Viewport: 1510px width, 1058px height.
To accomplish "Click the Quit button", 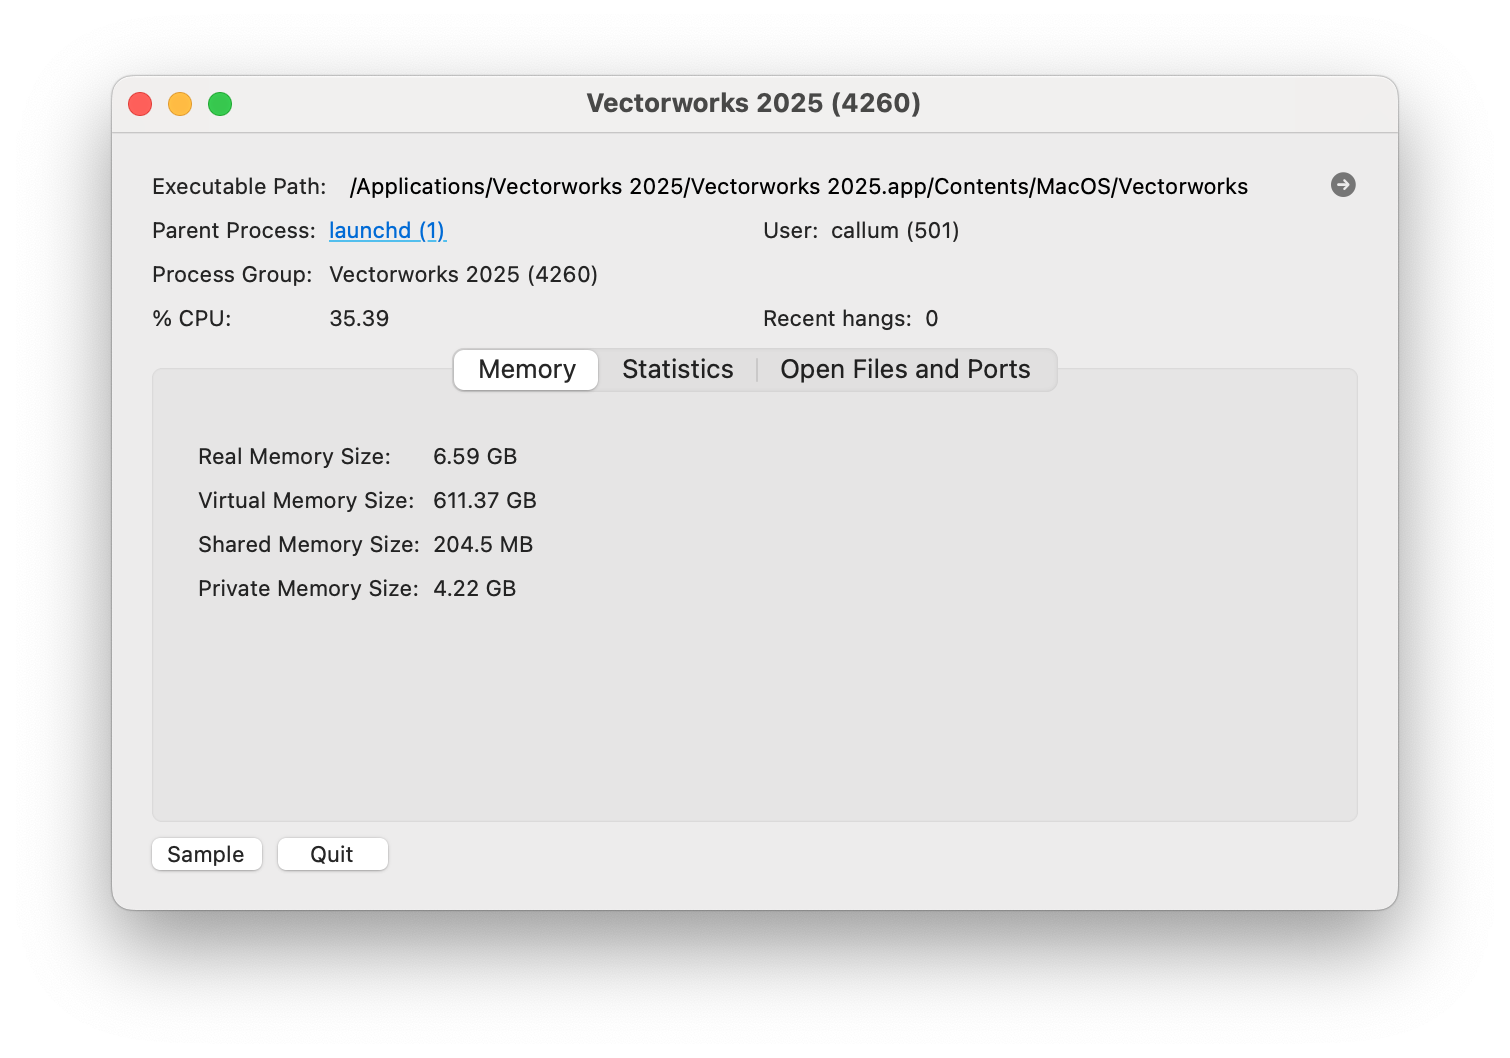I will (x=332, y=854).
